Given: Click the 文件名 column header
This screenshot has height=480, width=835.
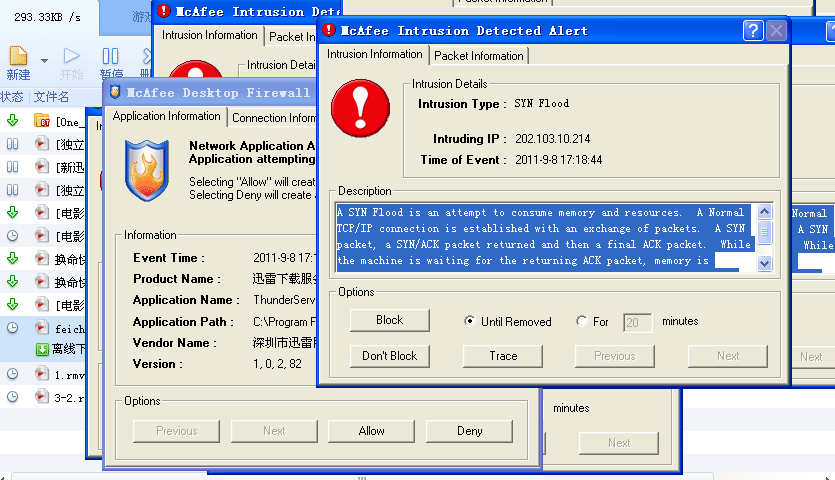Looking at the screenshot, I should coord(51,97).
